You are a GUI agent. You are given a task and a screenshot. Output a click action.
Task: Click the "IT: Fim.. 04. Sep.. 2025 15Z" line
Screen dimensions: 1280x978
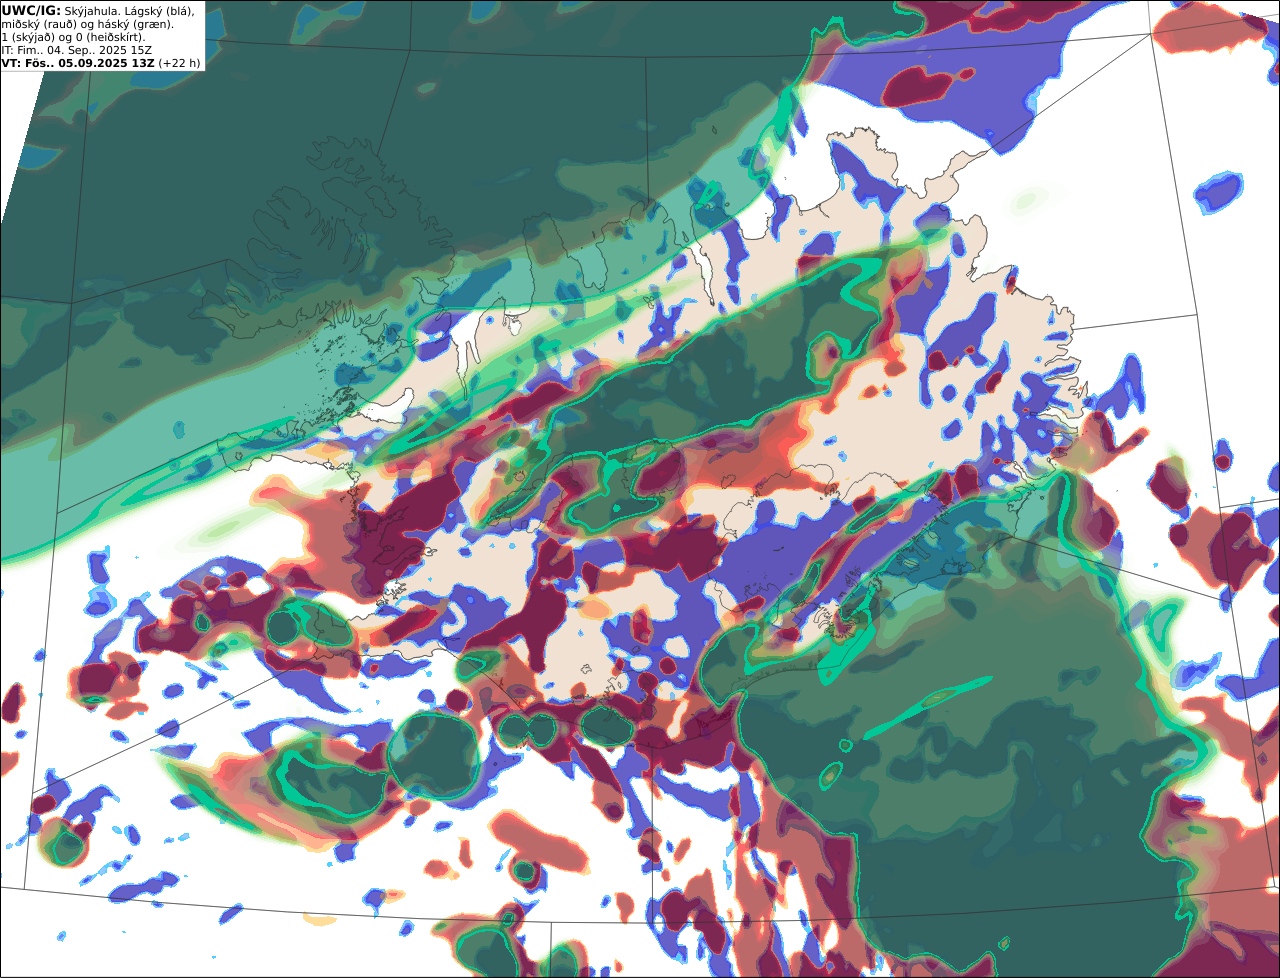(77, 50)
